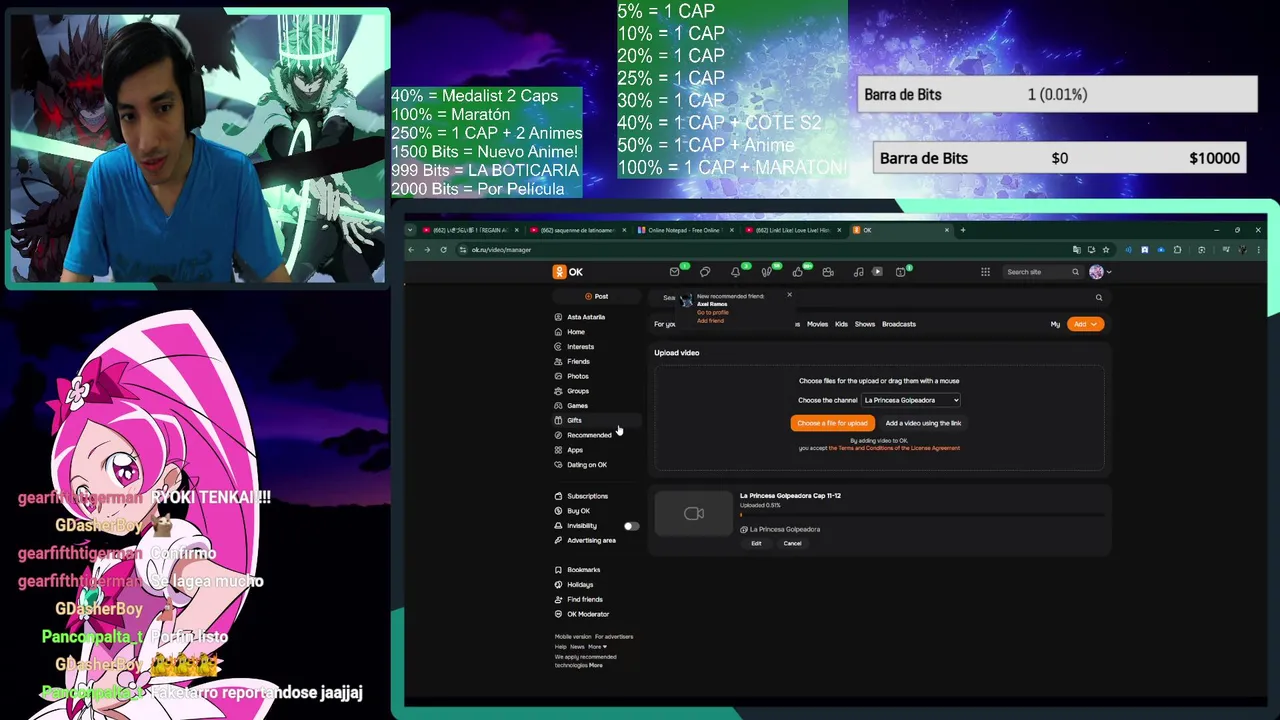
Task: Expand the orange Add dropdown
Action: coord(1085,324)
